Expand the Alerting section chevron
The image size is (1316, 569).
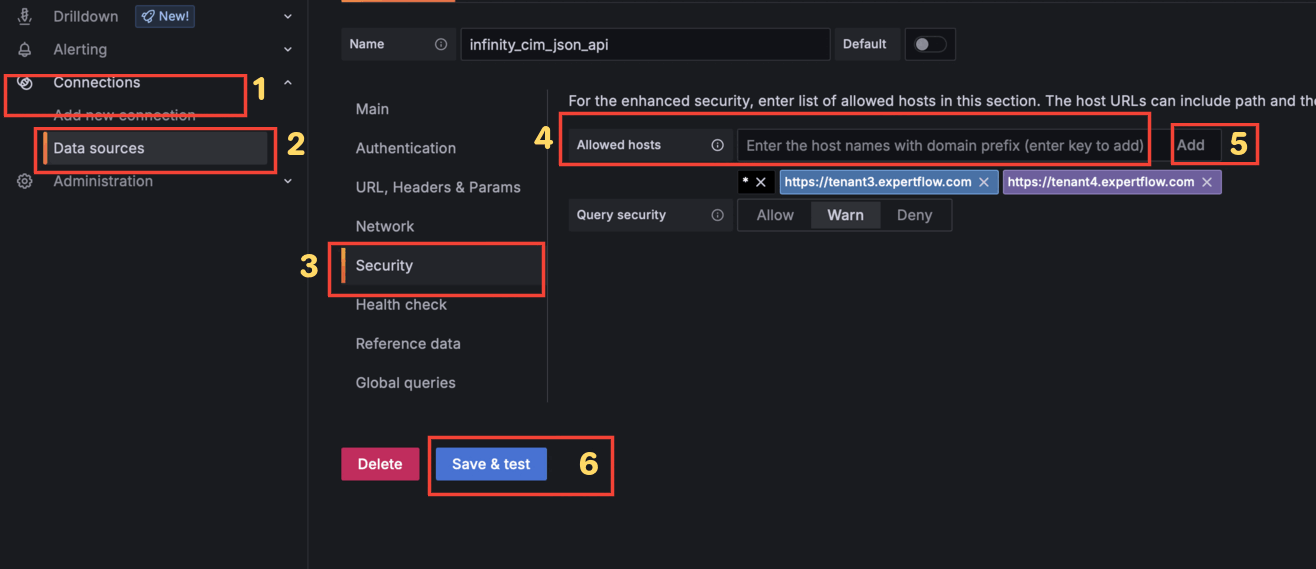coord(288,49)
